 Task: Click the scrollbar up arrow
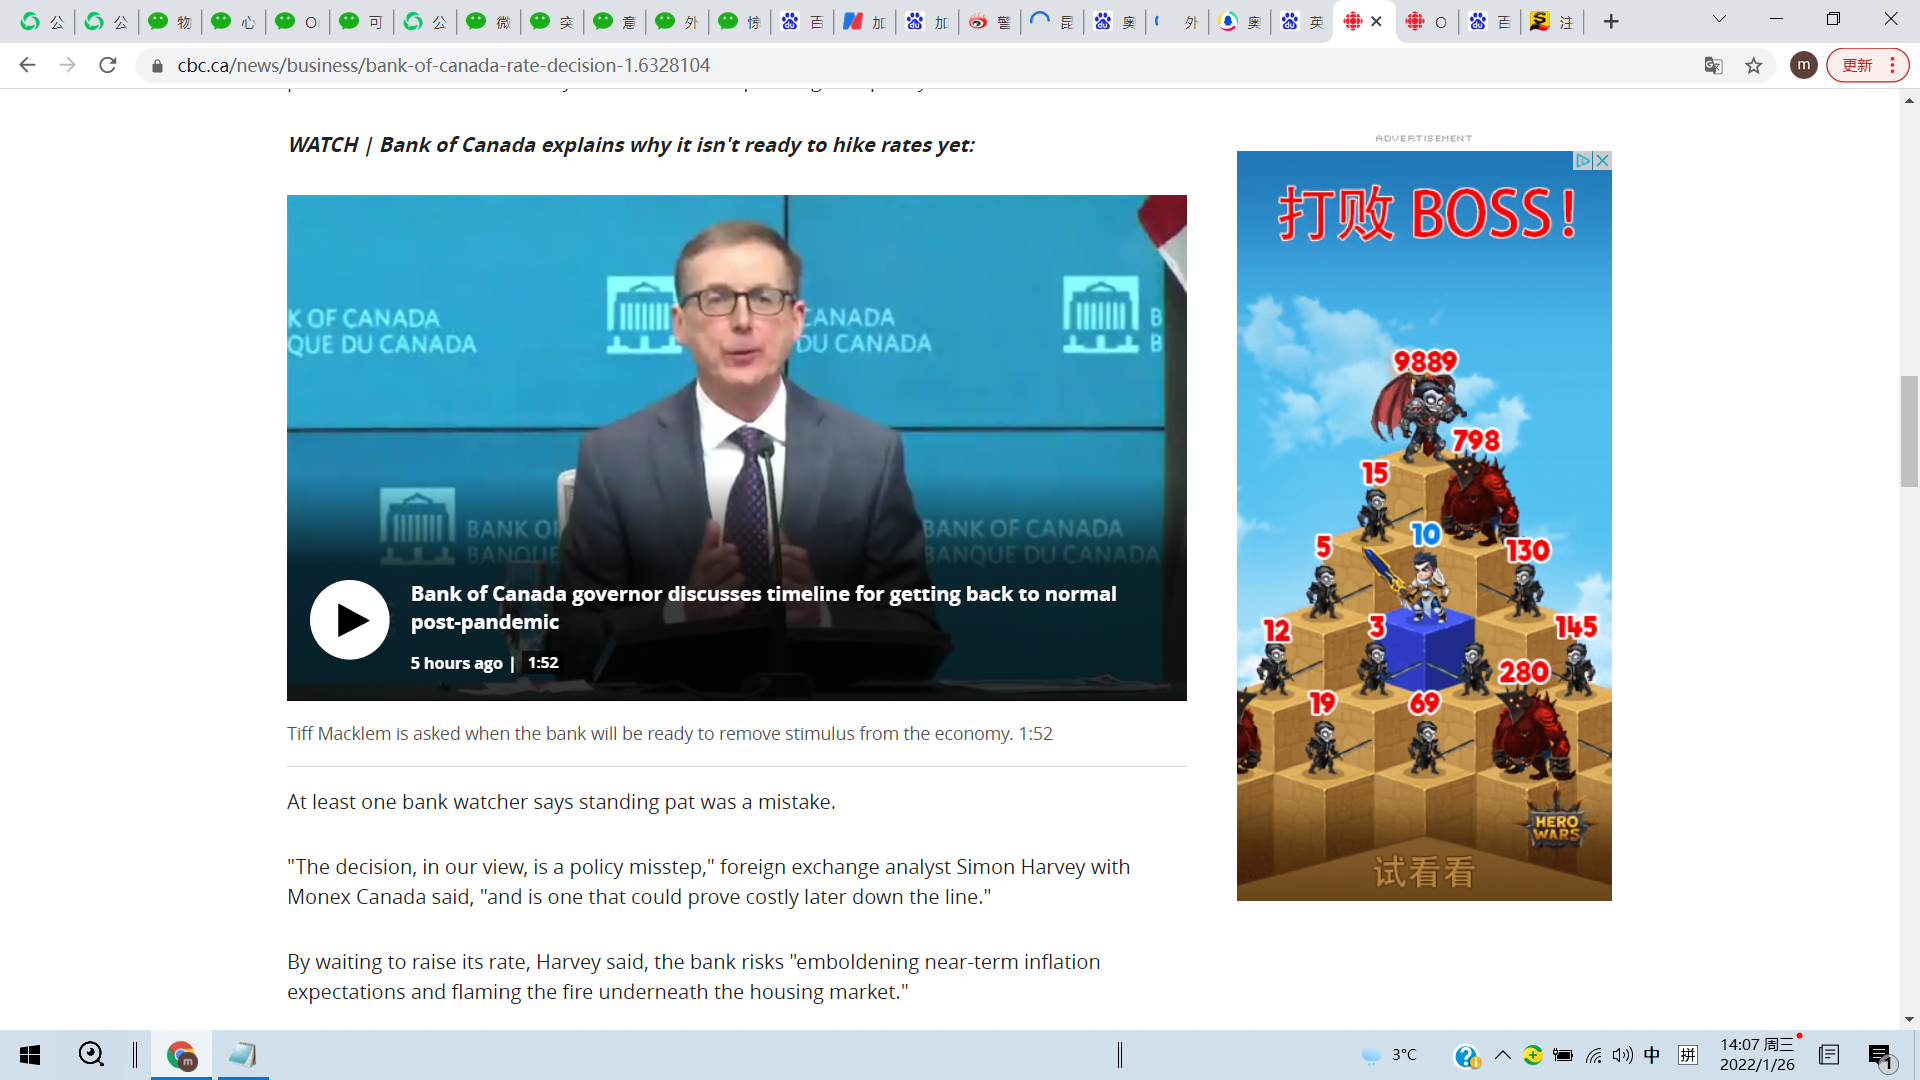[x=1909, y=100]
